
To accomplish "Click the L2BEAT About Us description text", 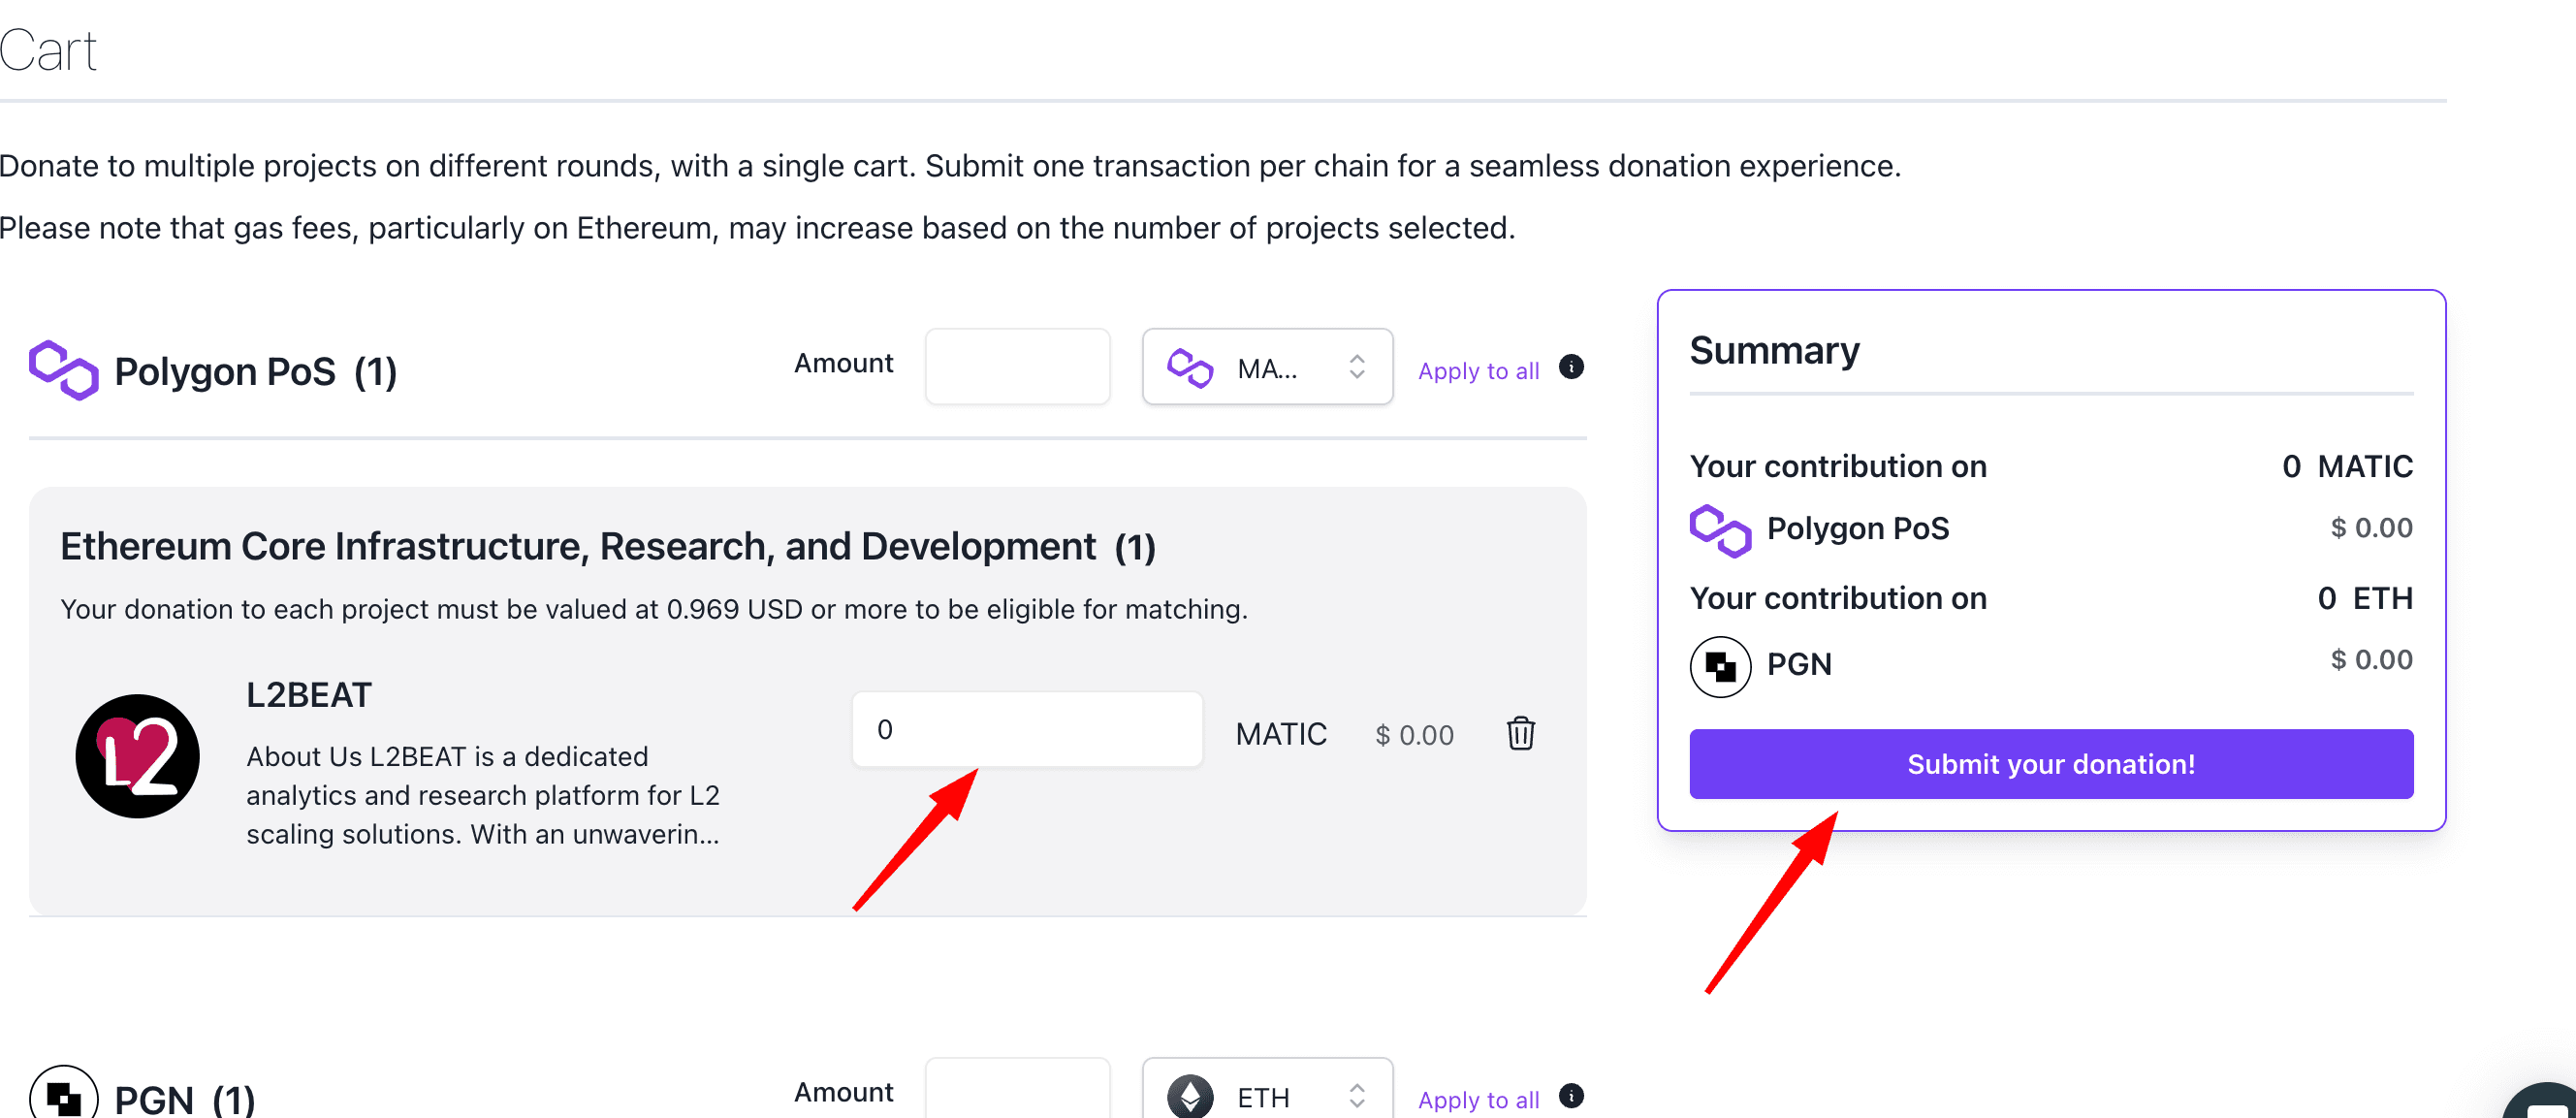I will point(483,795).
